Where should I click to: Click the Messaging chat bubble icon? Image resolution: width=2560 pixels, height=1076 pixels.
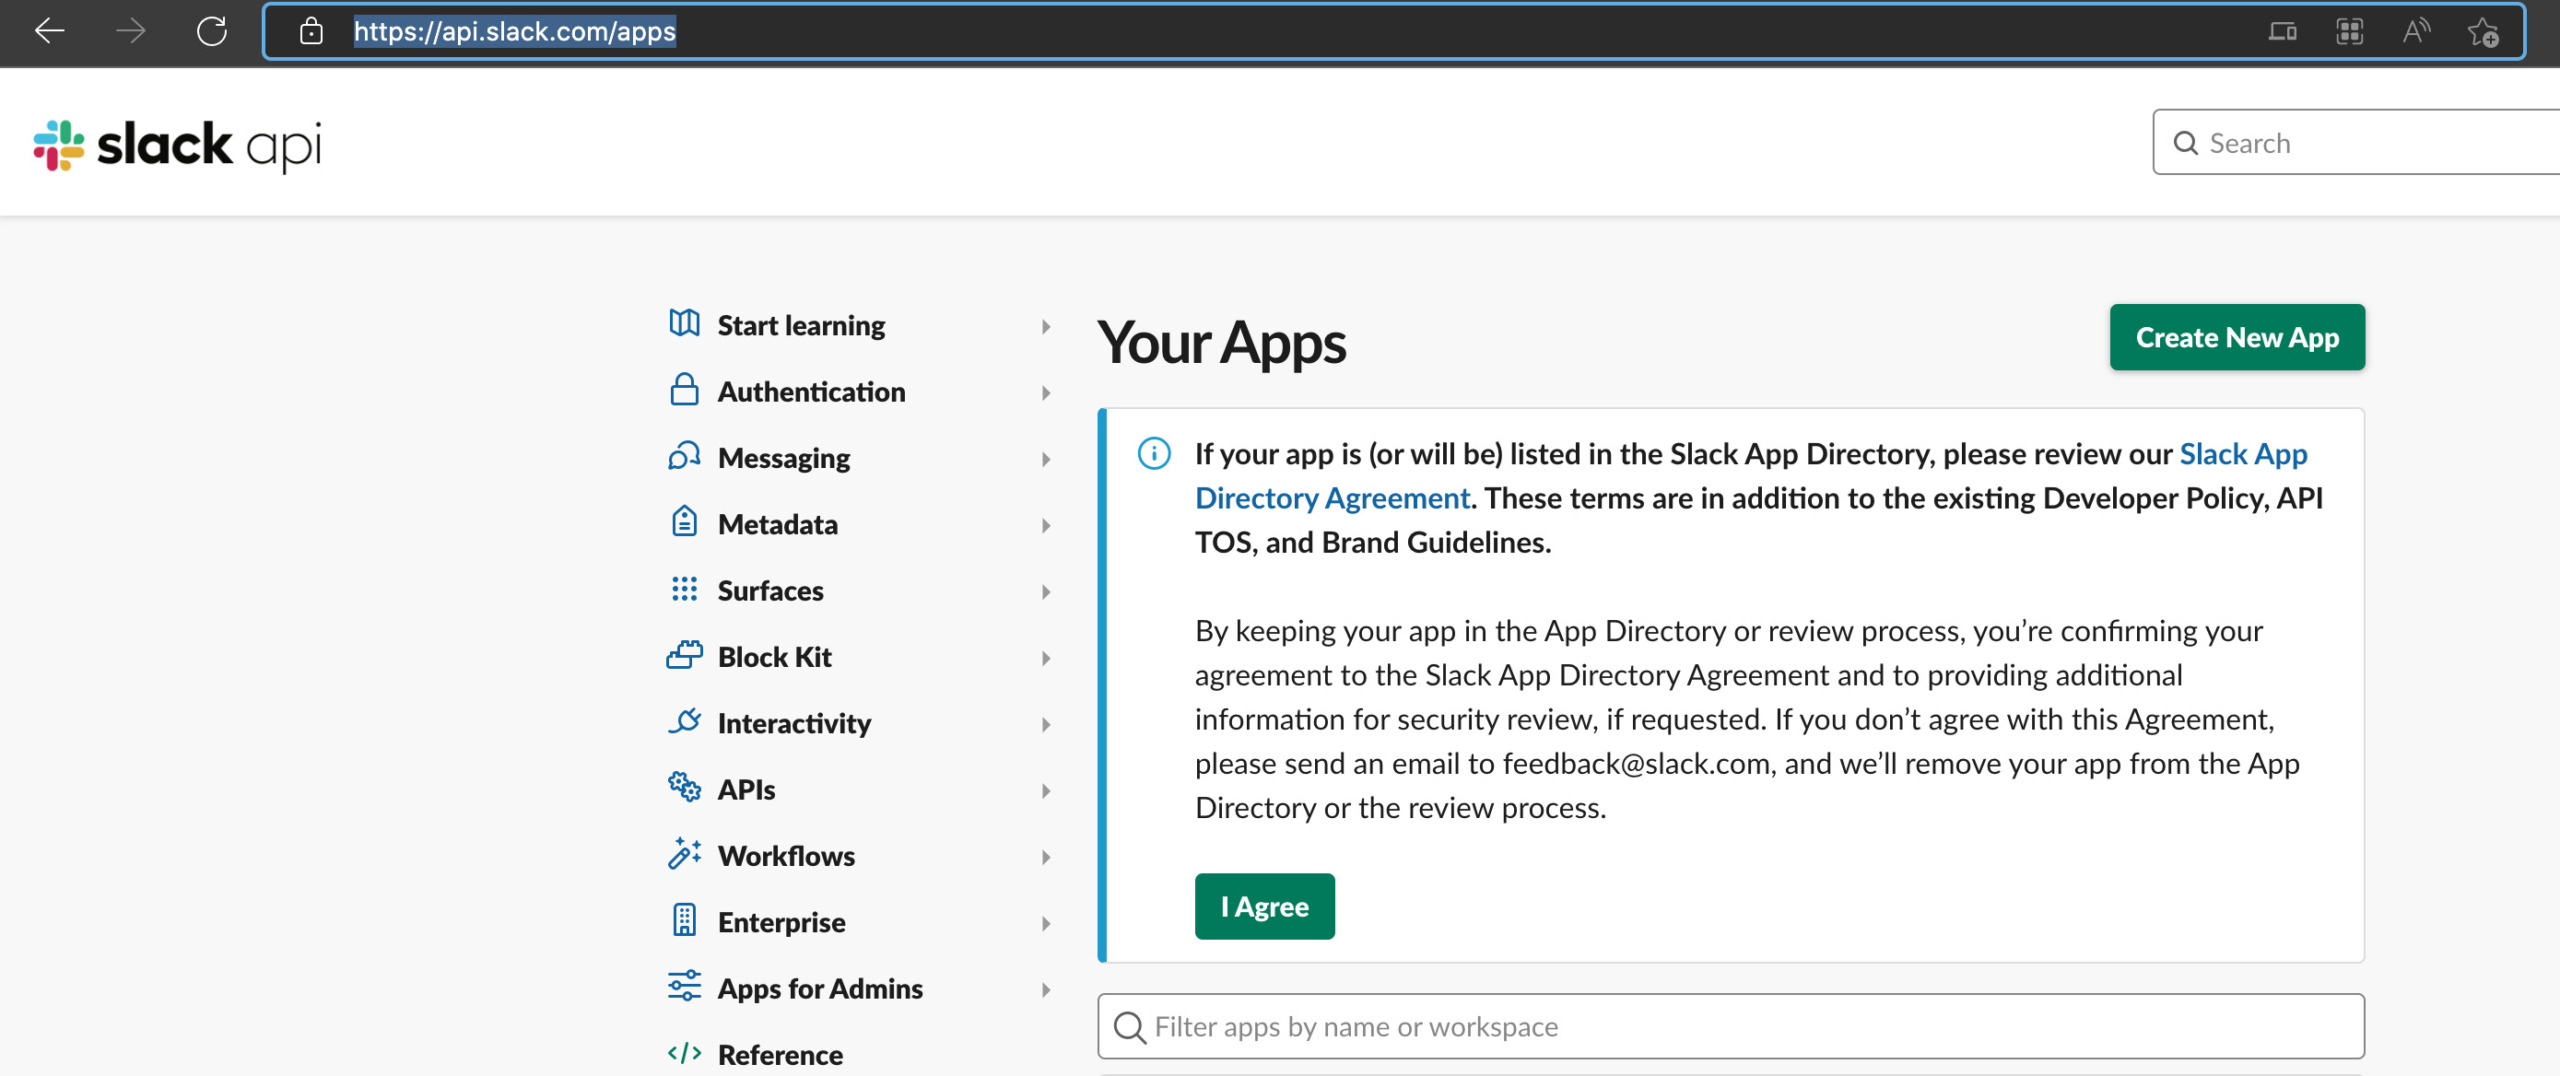[684, 456]
